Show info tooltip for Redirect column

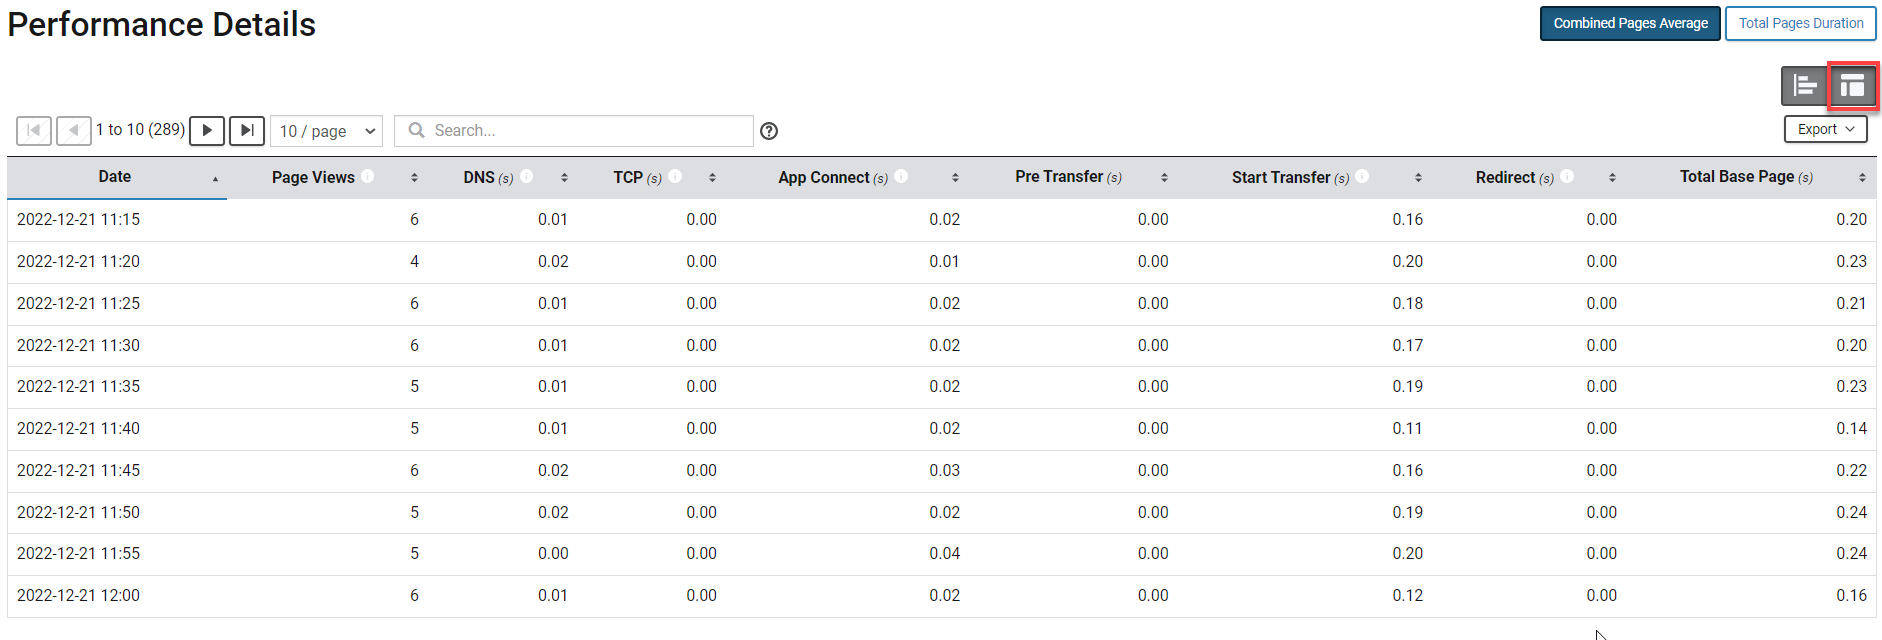(1567, 176)
